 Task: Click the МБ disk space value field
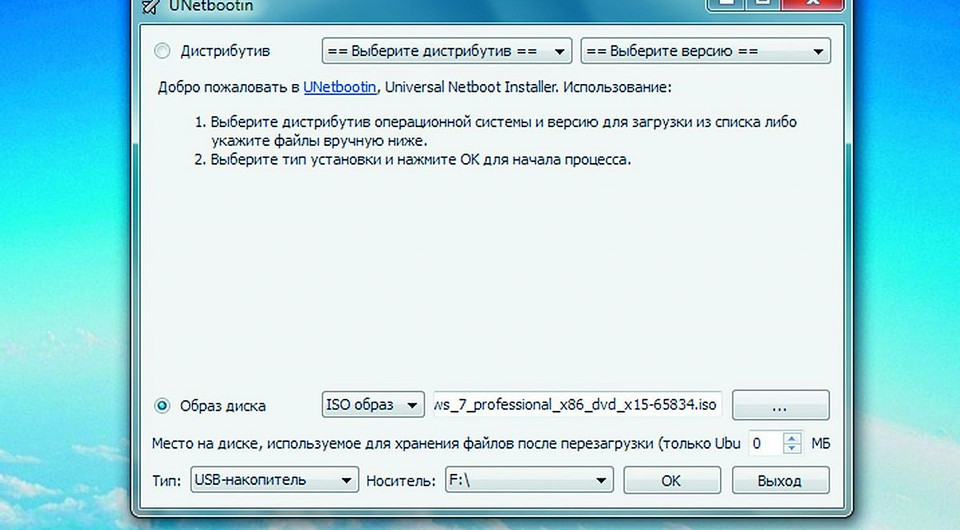[764, 442]
